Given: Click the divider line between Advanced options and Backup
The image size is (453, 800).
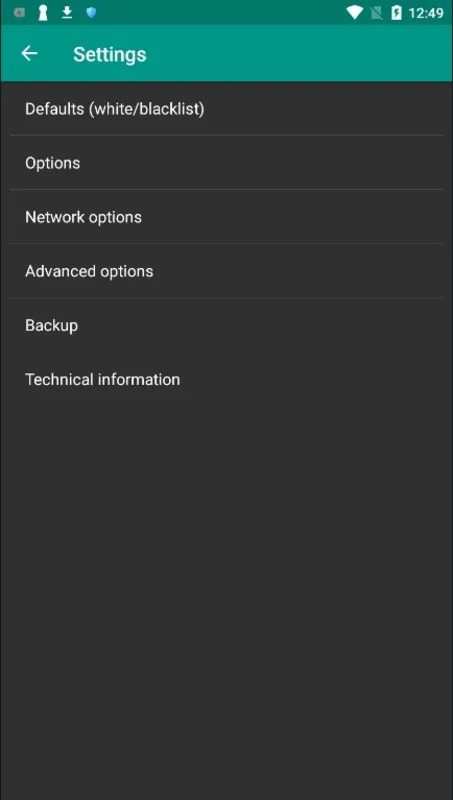Looking at the screenshot, I should click(226, 298).
